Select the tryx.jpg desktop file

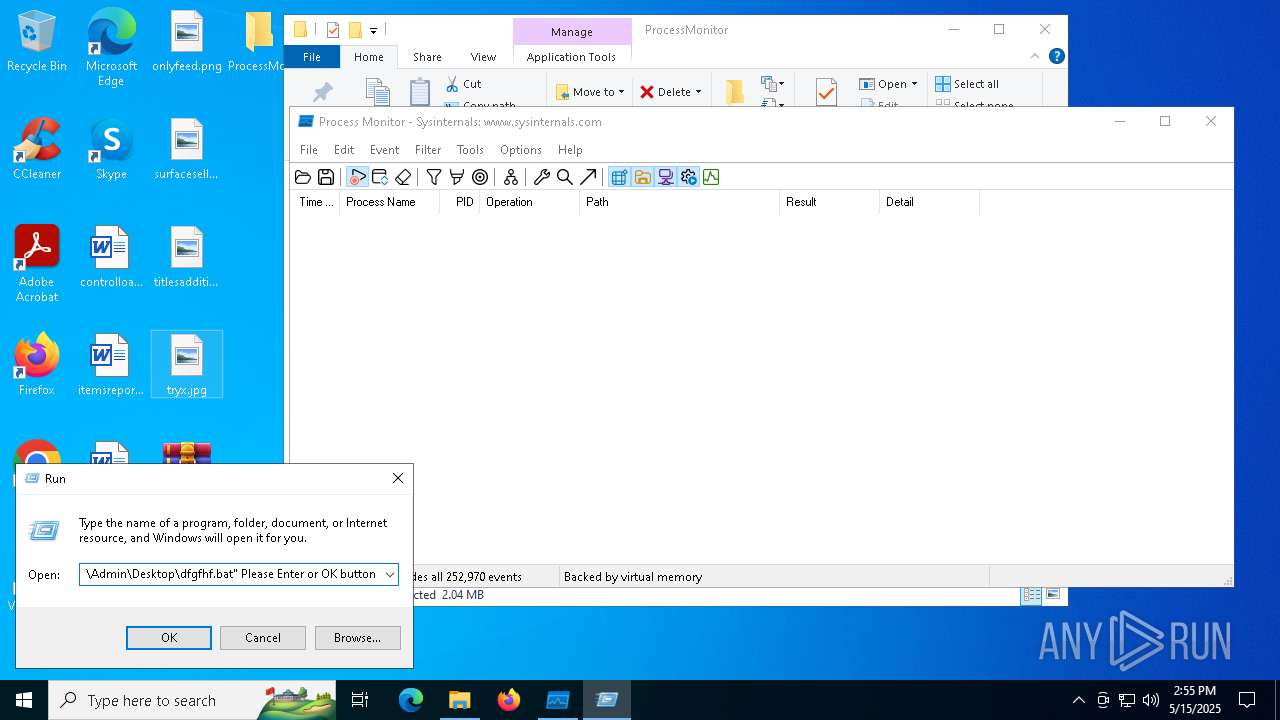point(187,365)
